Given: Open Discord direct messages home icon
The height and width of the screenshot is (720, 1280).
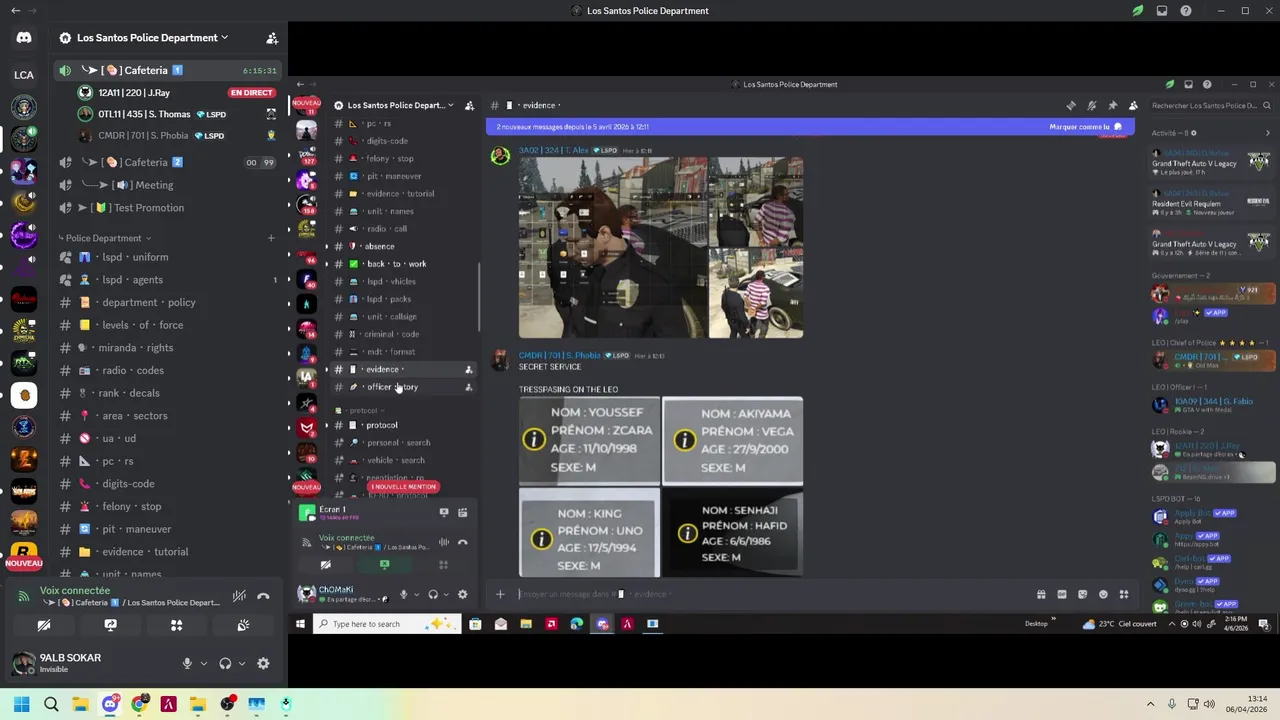Looking at the screenshot, I should tap(24, 38).
